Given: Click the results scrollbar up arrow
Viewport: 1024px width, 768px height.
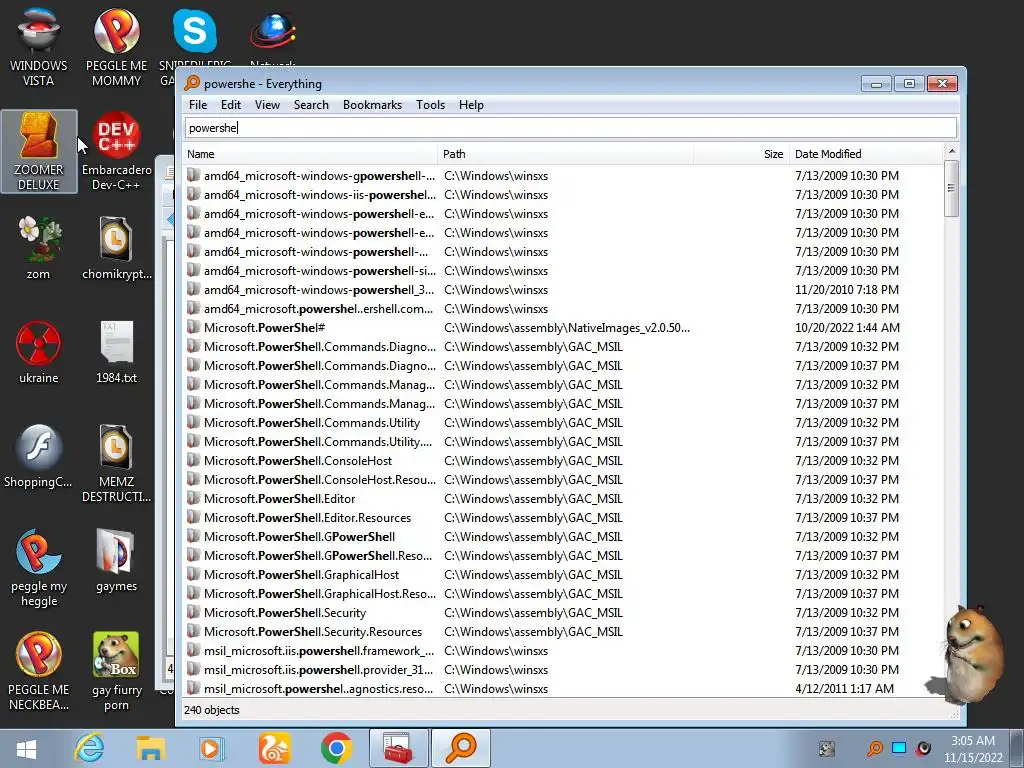Looking at the screenshot, I should tap(952, 152).
